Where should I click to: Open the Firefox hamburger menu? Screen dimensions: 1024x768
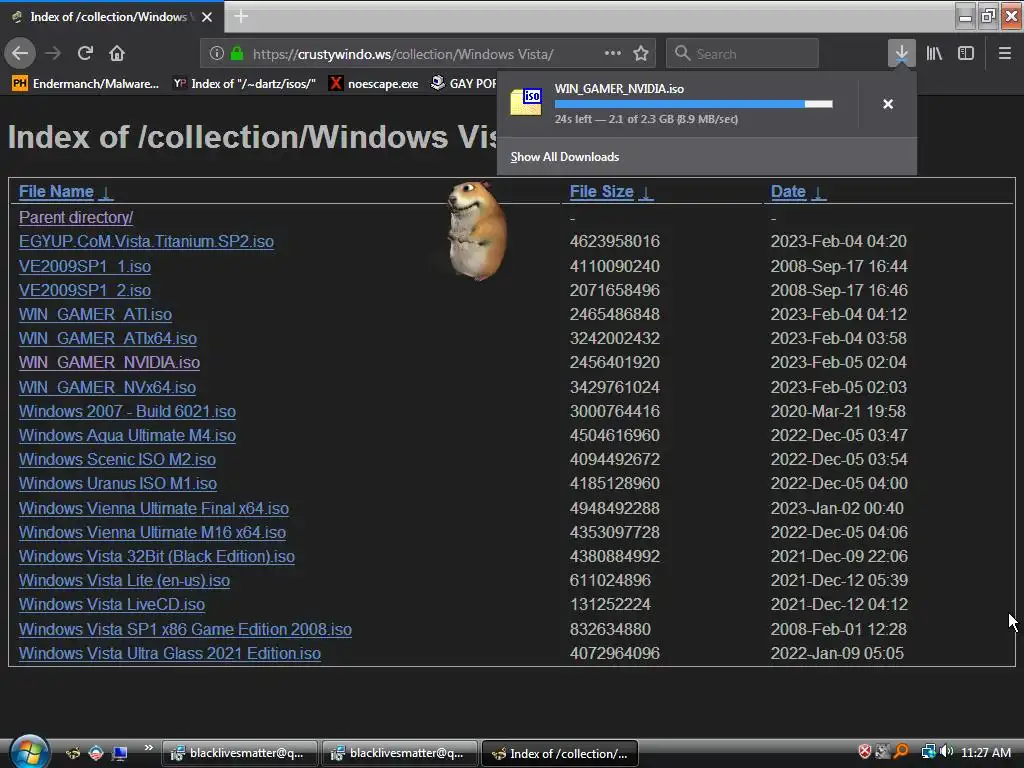pos(1005,53)
